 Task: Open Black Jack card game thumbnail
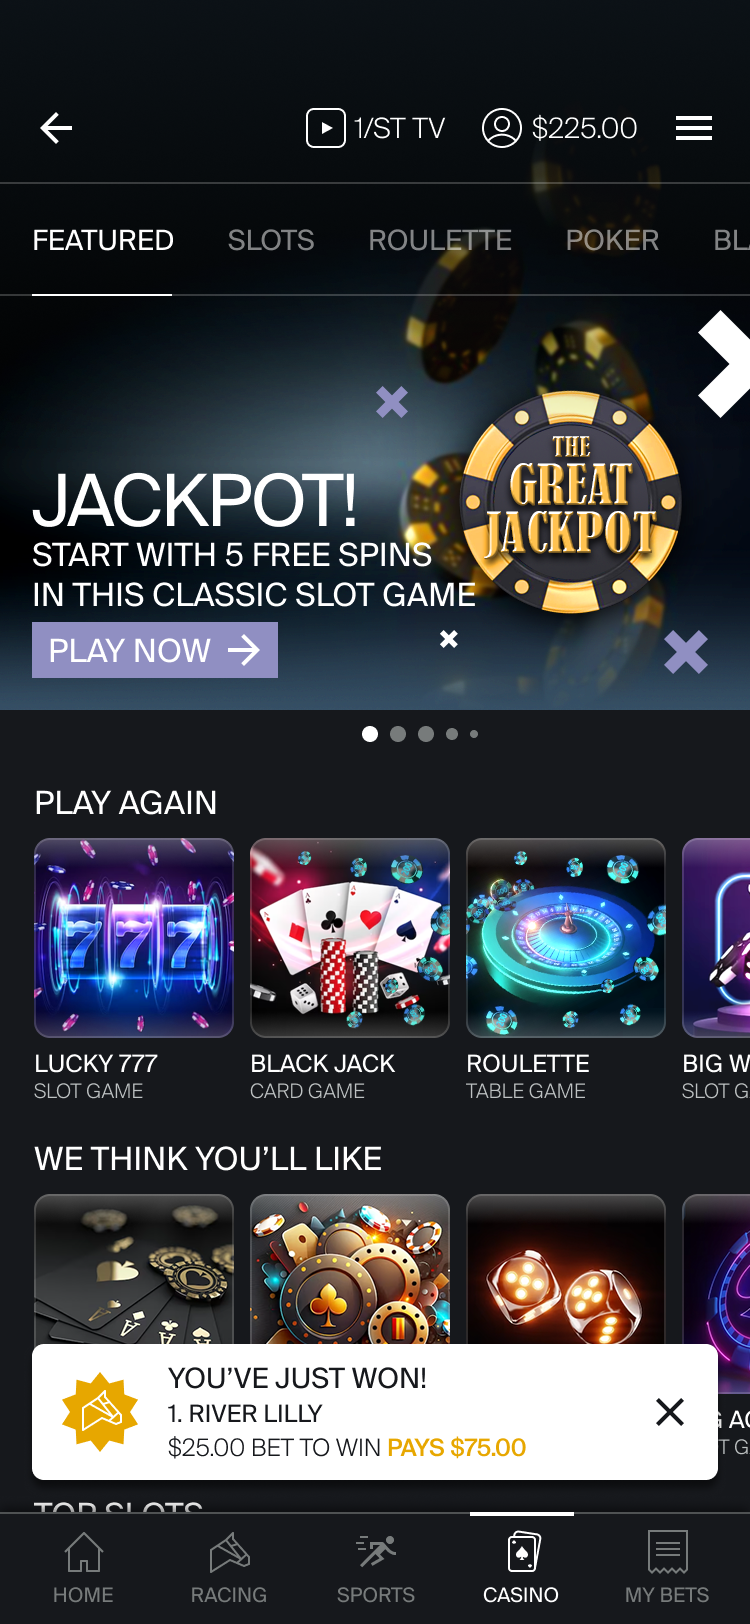(350, 938)
